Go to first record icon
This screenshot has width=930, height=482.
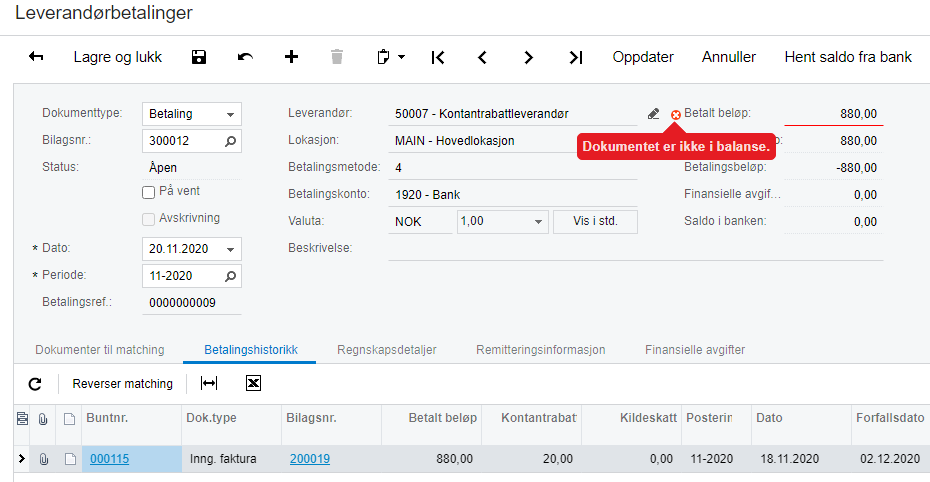[x=438, y=58]
